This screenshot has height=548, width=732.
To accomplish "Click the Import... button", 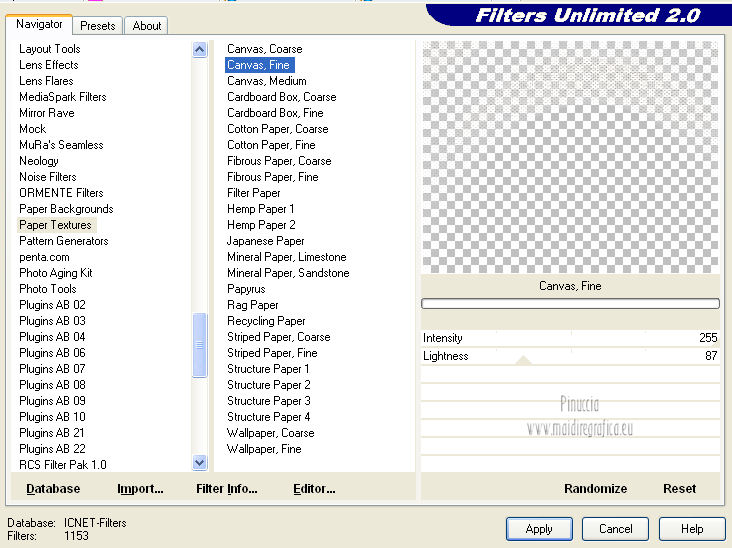I will 140,489.
